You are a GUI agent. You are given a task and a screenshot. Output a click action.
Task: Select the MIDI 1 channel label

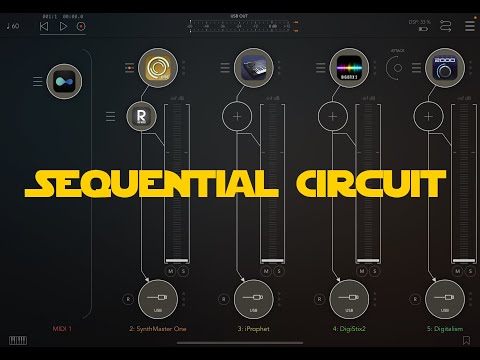pyautogui.click(x=62, y=329)
